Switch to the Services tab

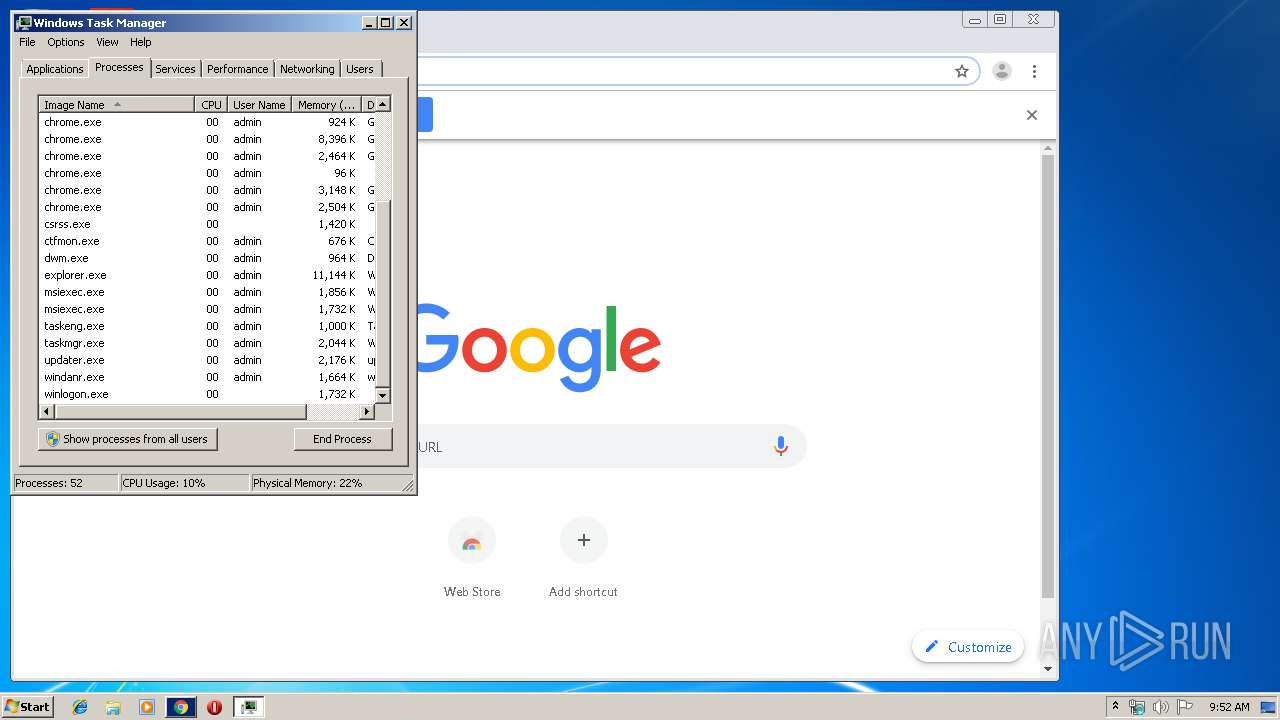(175, 69)
